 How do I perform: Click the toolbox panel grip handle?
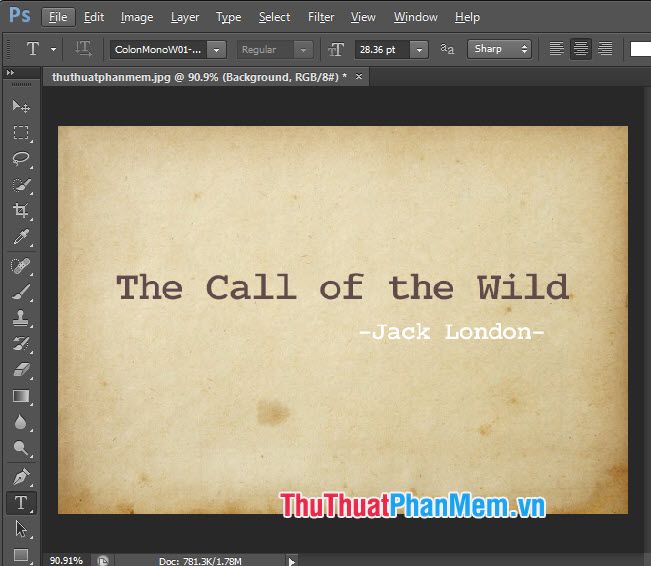21,84
